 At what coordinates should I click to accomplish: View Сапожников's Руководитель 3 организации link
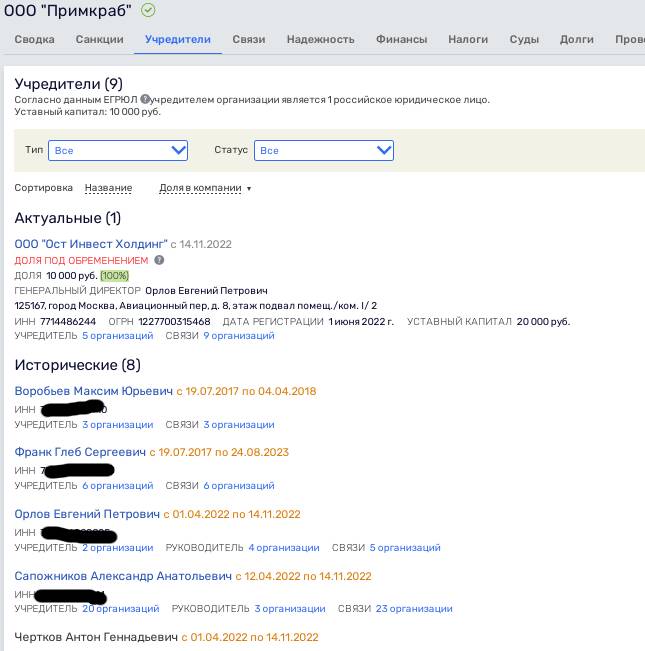(x=290, y=609)
